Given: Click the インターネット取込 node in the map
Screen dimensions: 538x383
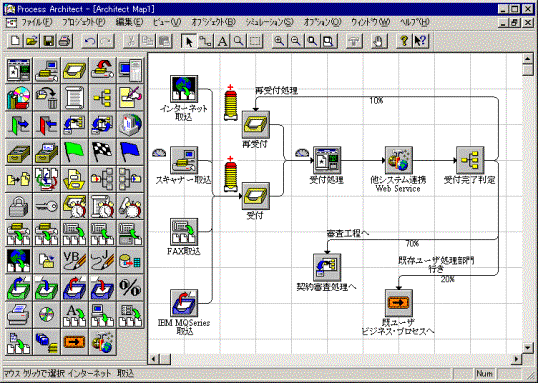Looking at the screenshot, I should [x=184, y=89].
